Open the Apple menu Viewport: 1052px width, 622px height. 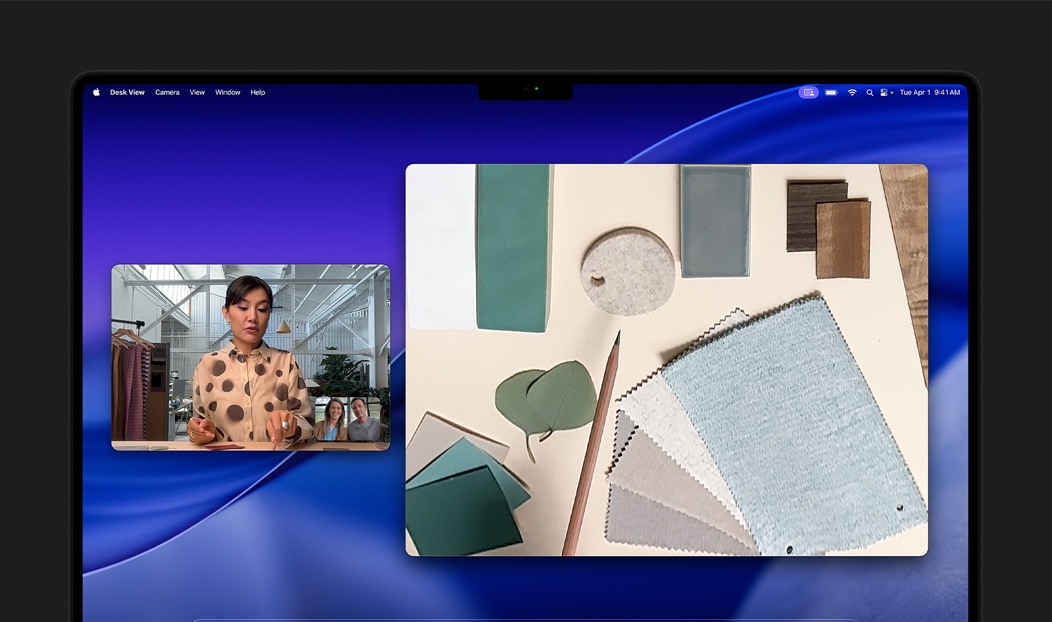coord(95,92)
